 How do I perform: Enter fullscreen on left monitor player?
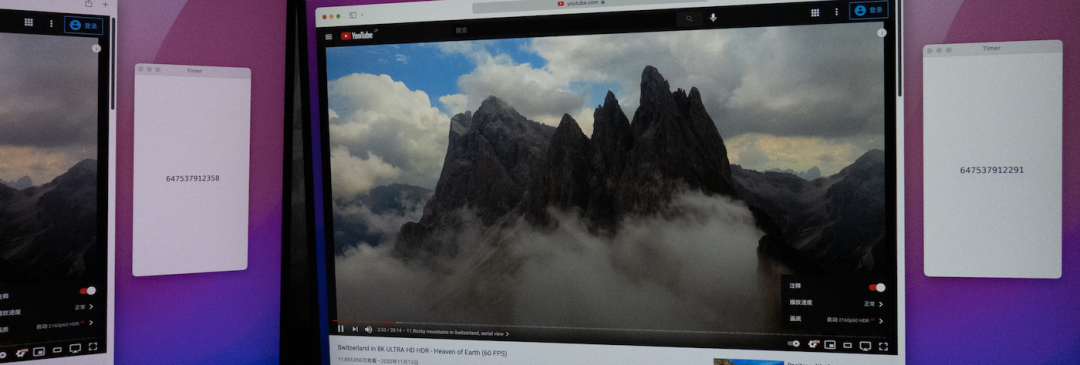tap(92, 346)
